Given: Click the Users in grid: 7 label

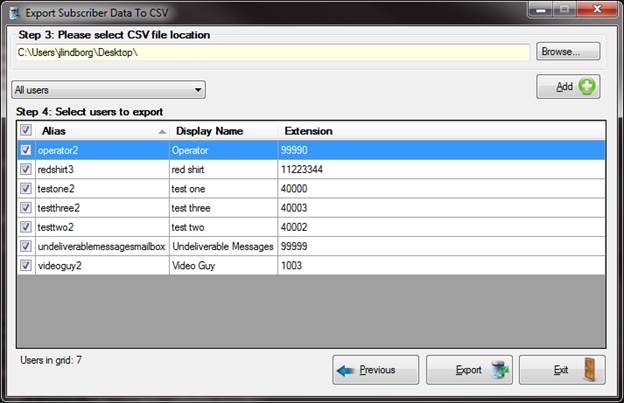Looking at the screenshot, I should 51,360.
